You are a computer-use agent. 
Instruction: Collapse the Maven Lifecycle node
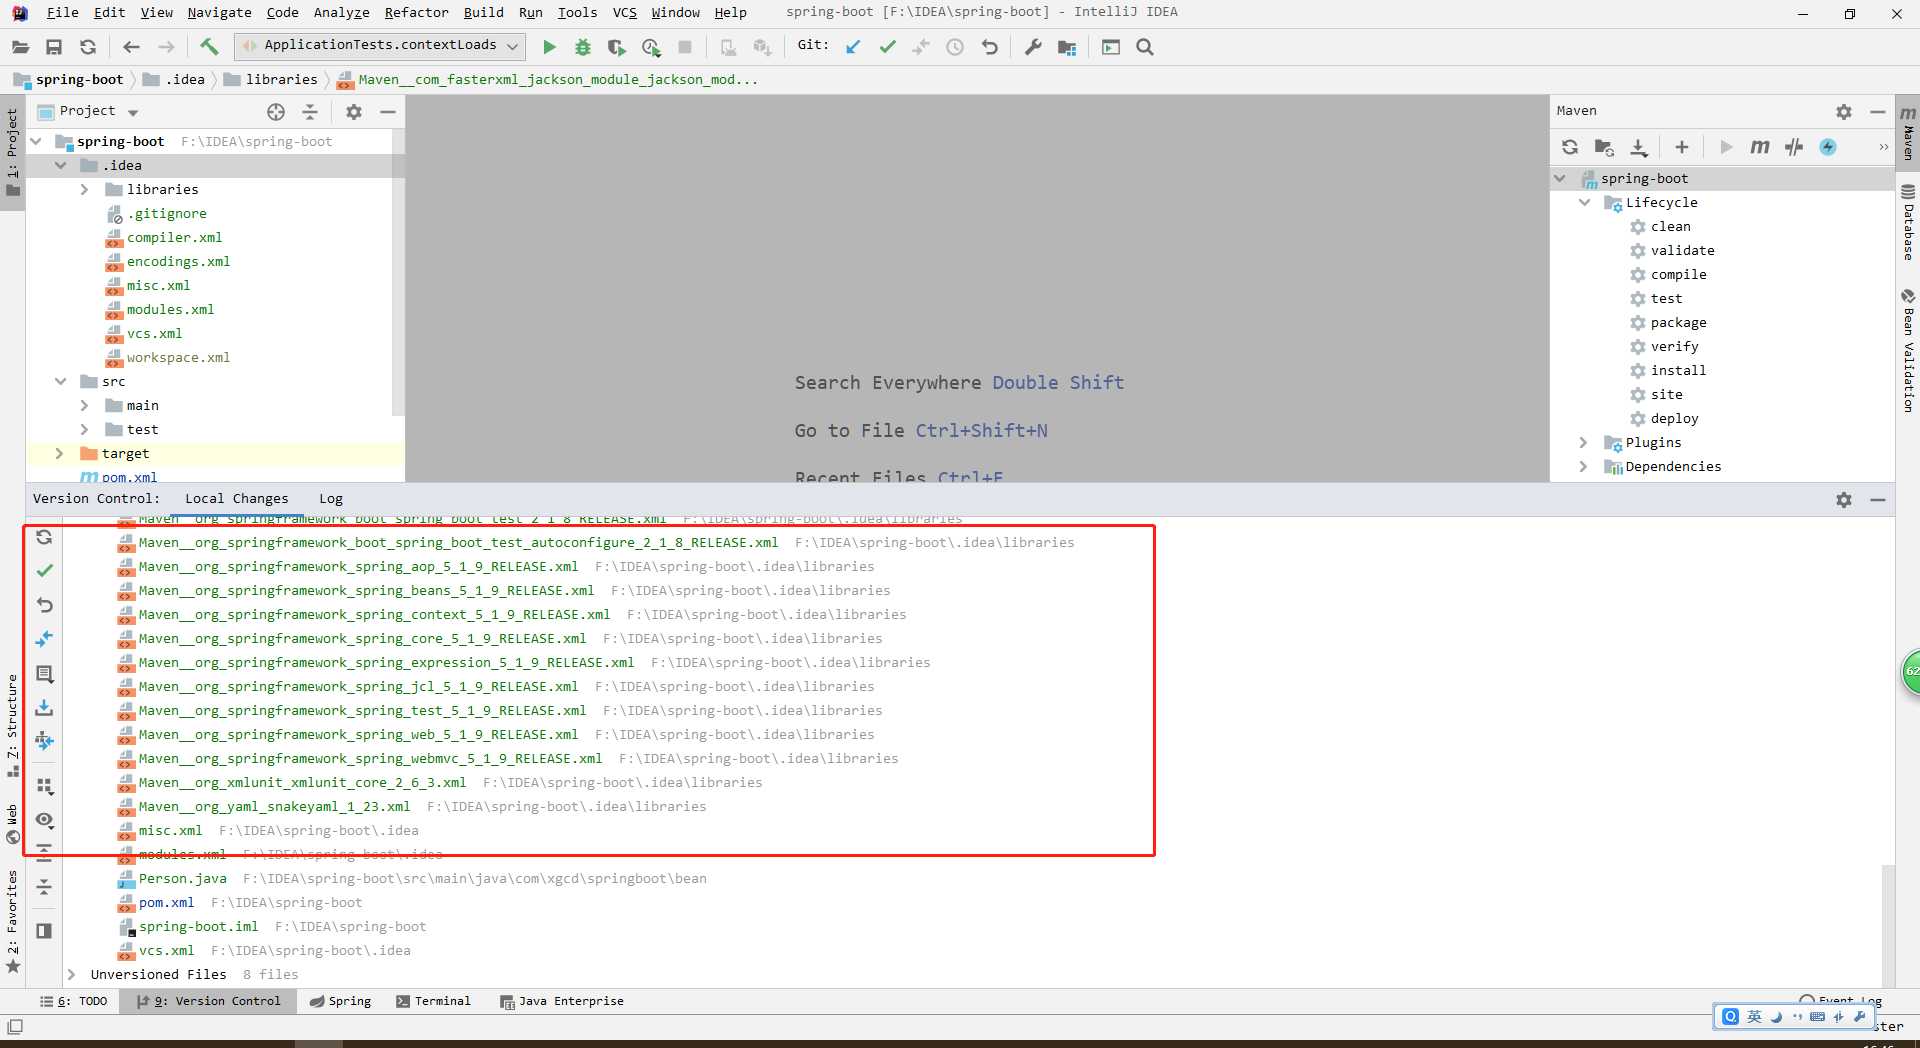coord(1585,202)
